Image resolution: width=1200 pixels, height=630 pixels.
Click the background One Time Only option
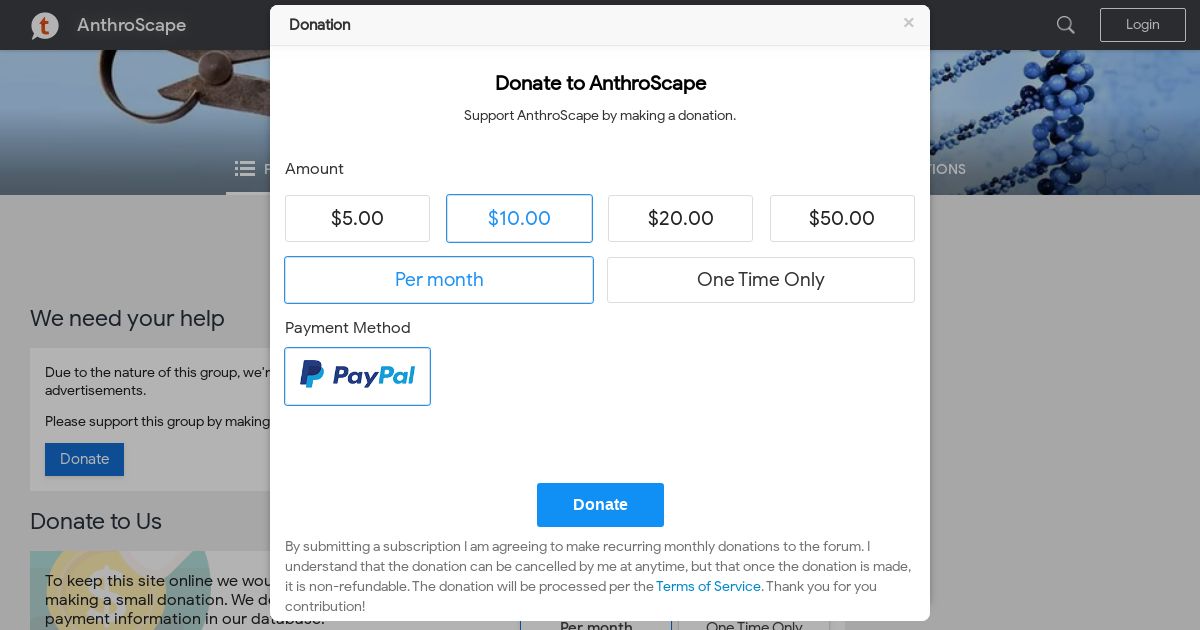754,625
